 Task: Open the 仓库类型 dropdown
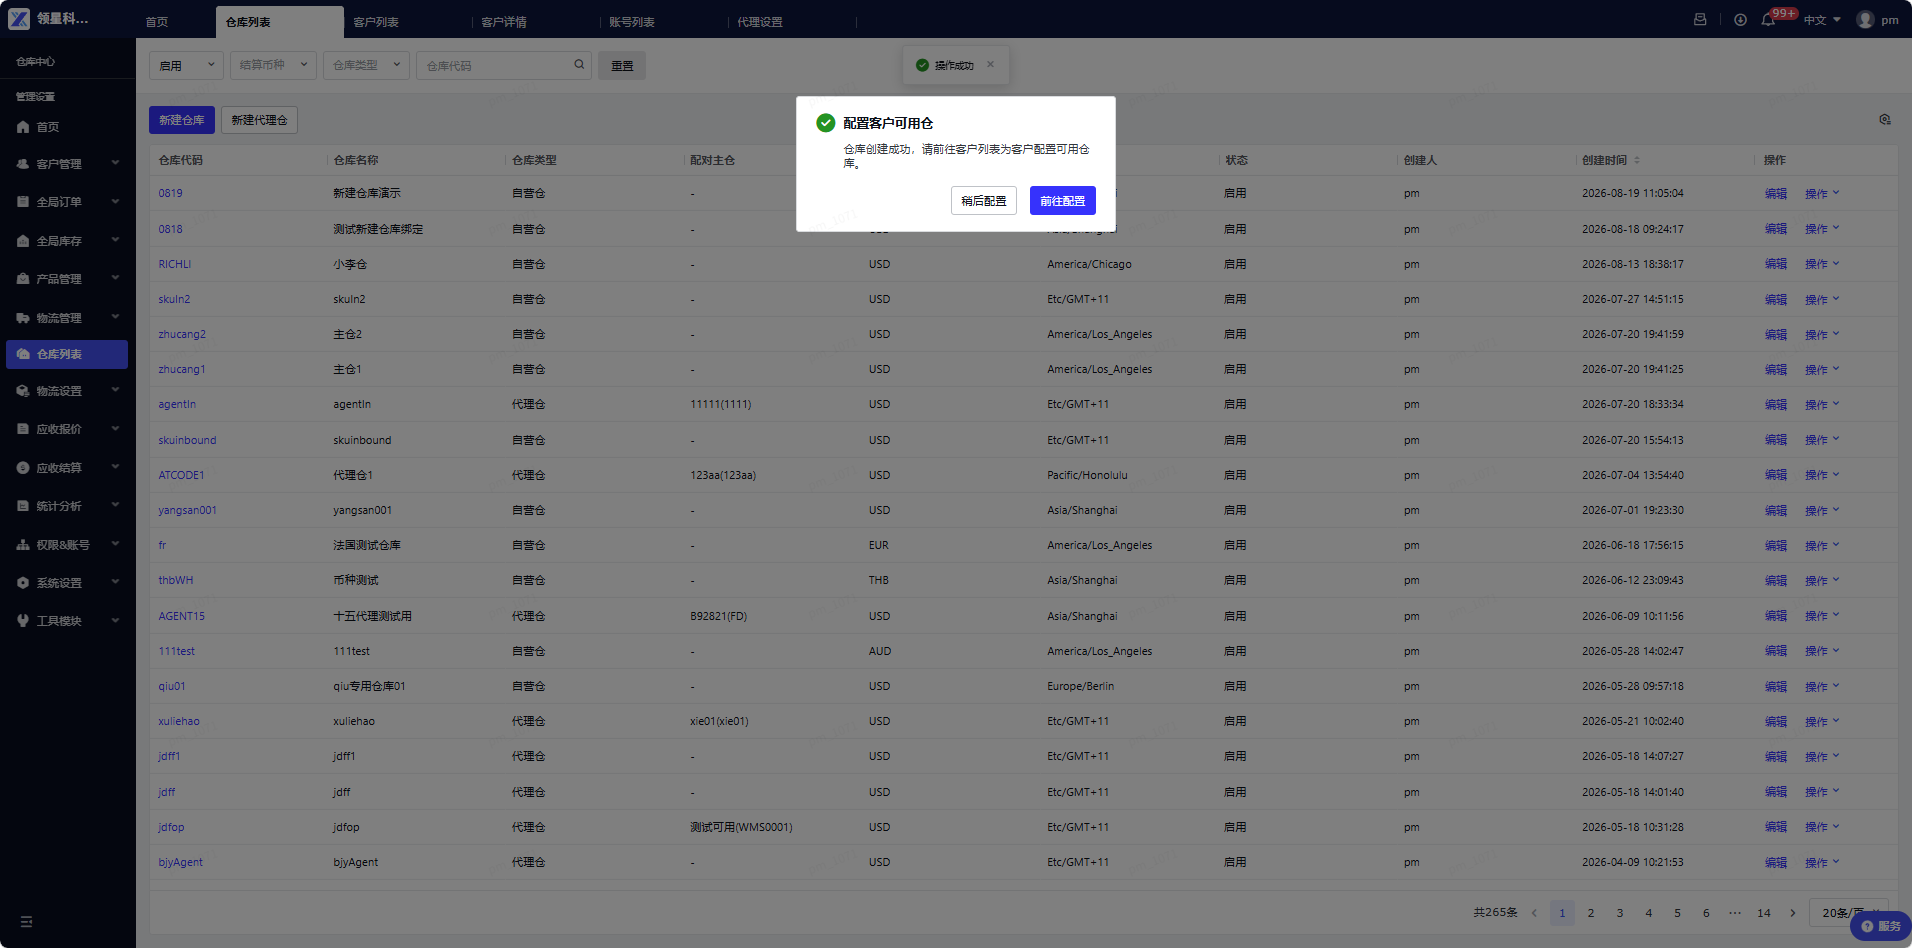pyautogui.click(x=366, y=65)
